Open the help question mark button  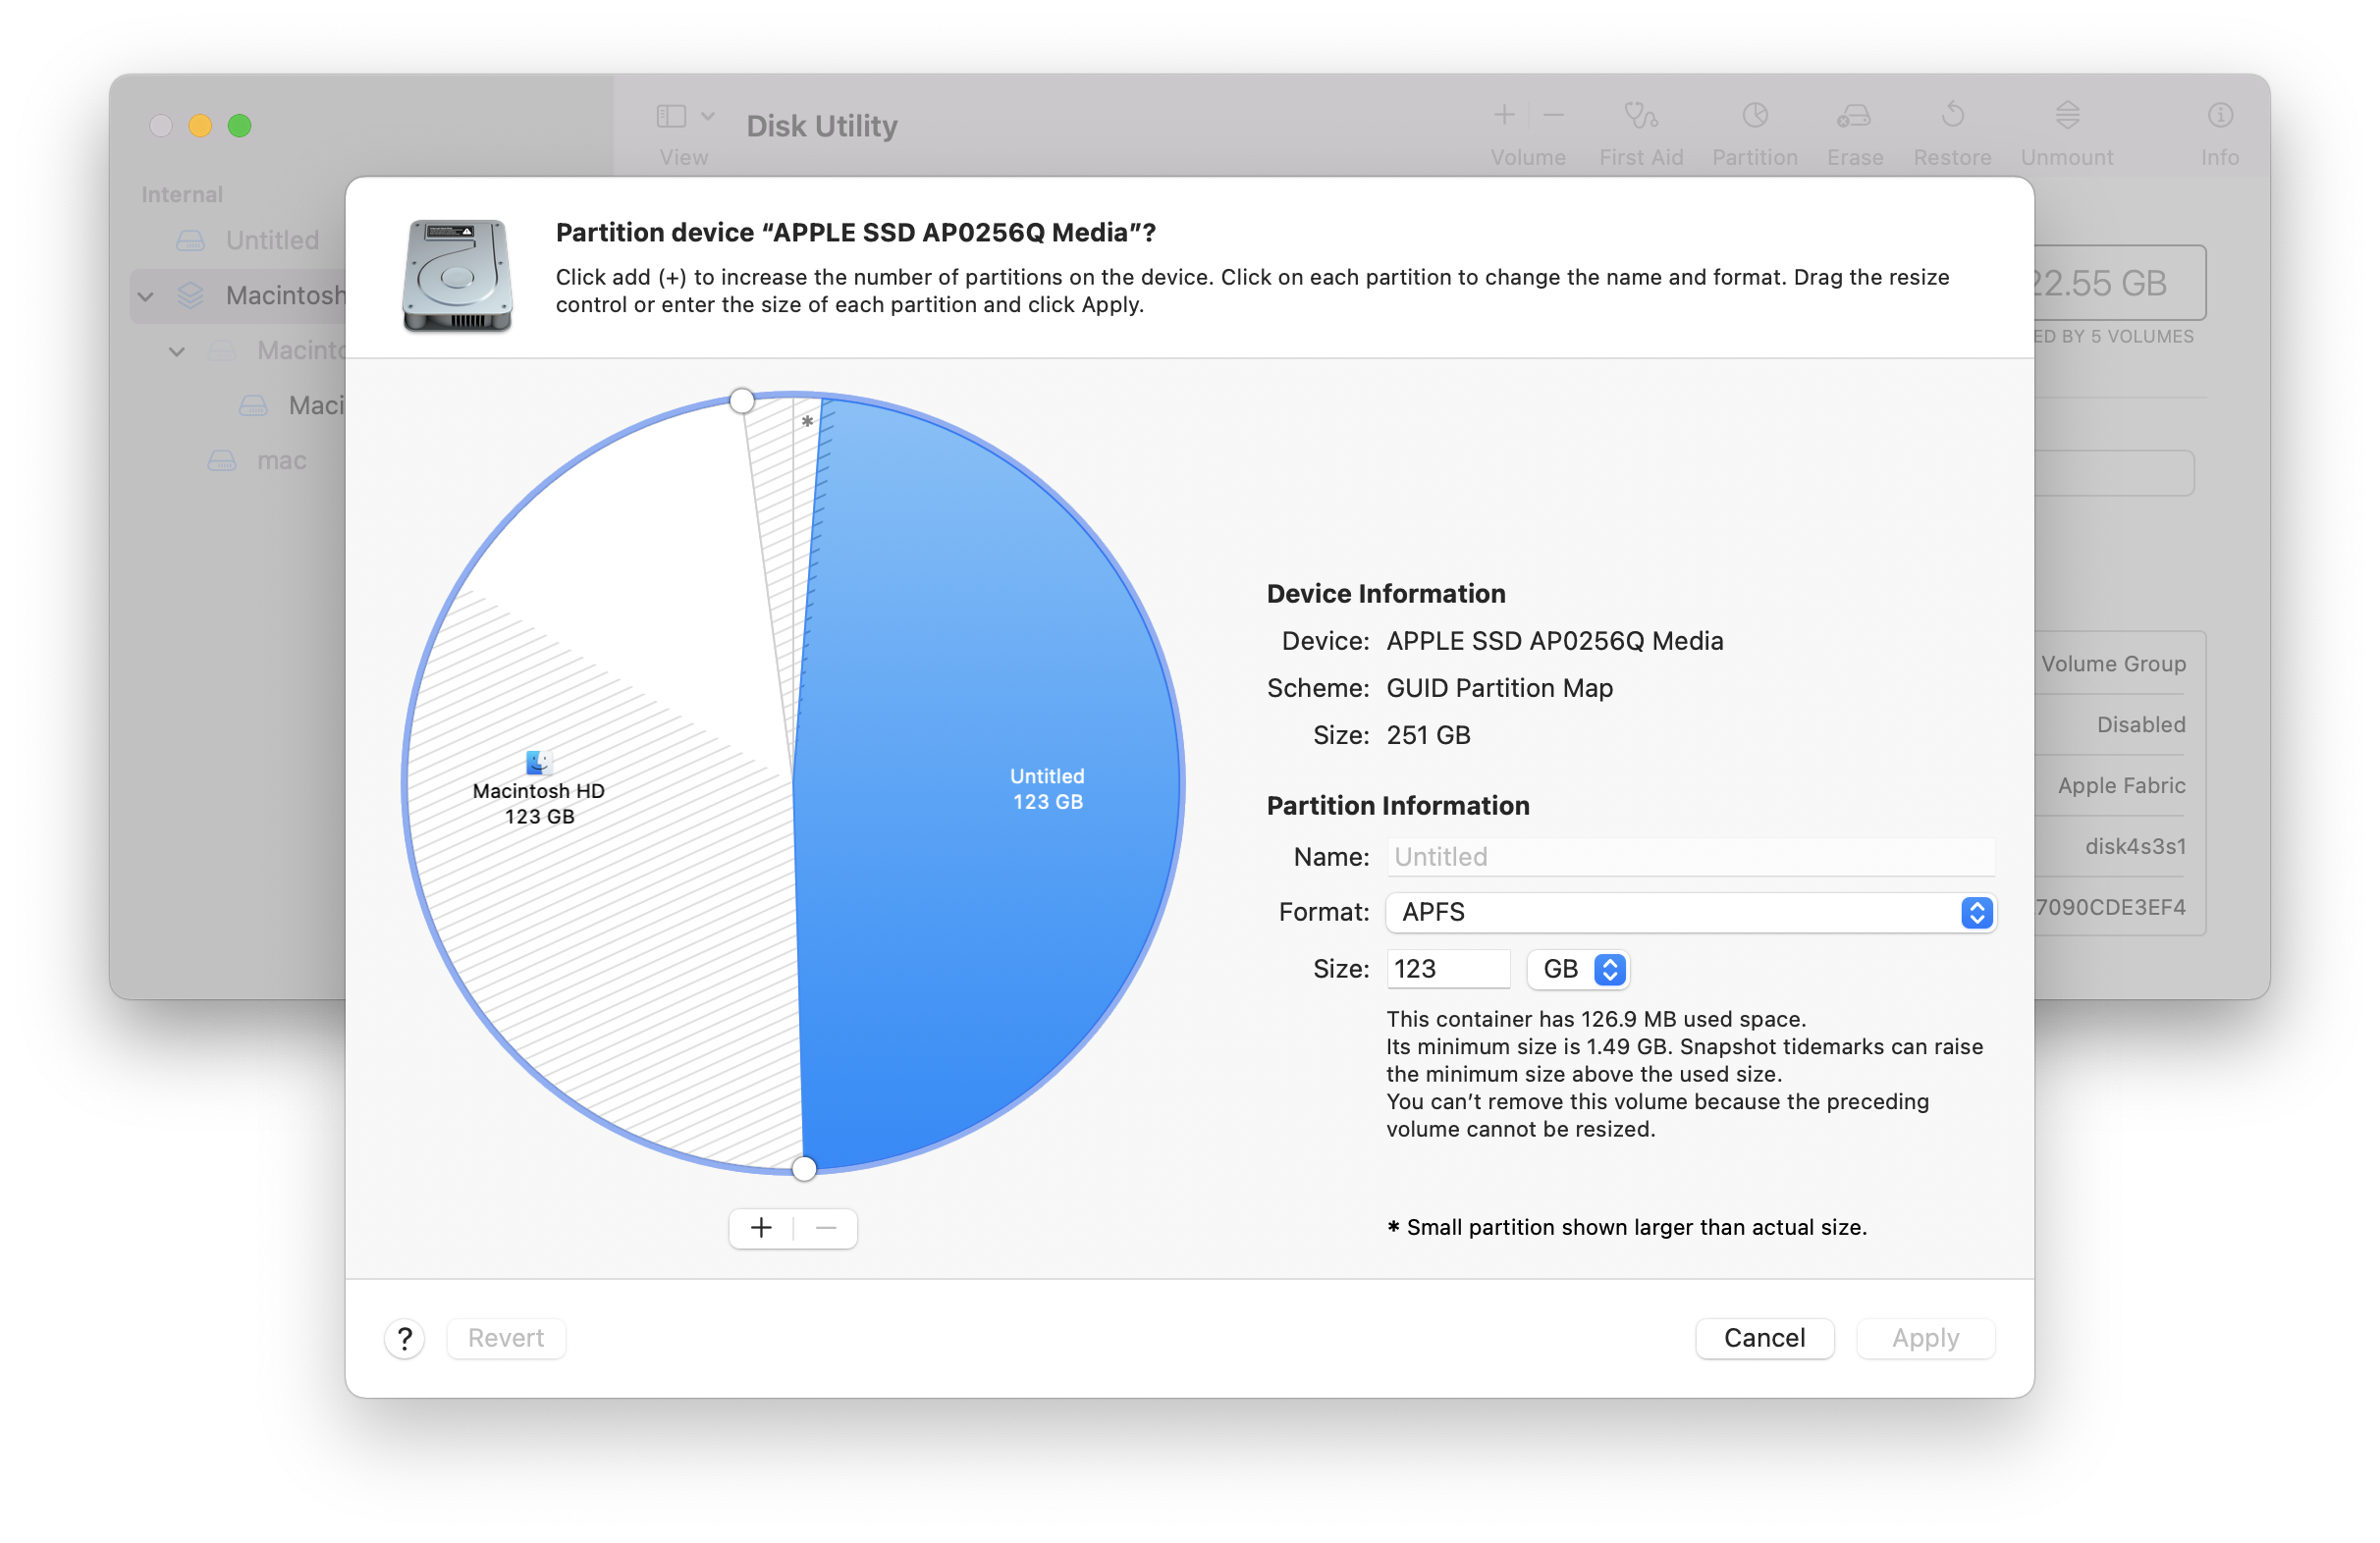point(405,1337)
